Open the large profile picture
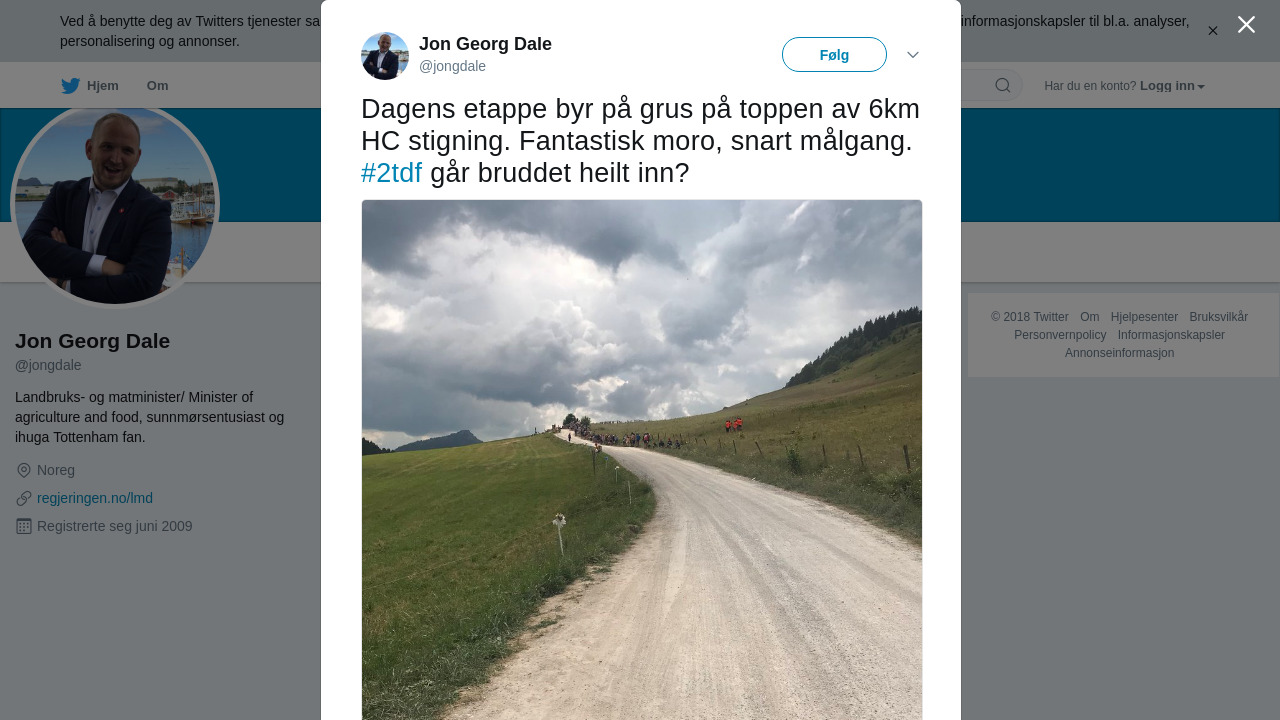 (x=115, y=203)
